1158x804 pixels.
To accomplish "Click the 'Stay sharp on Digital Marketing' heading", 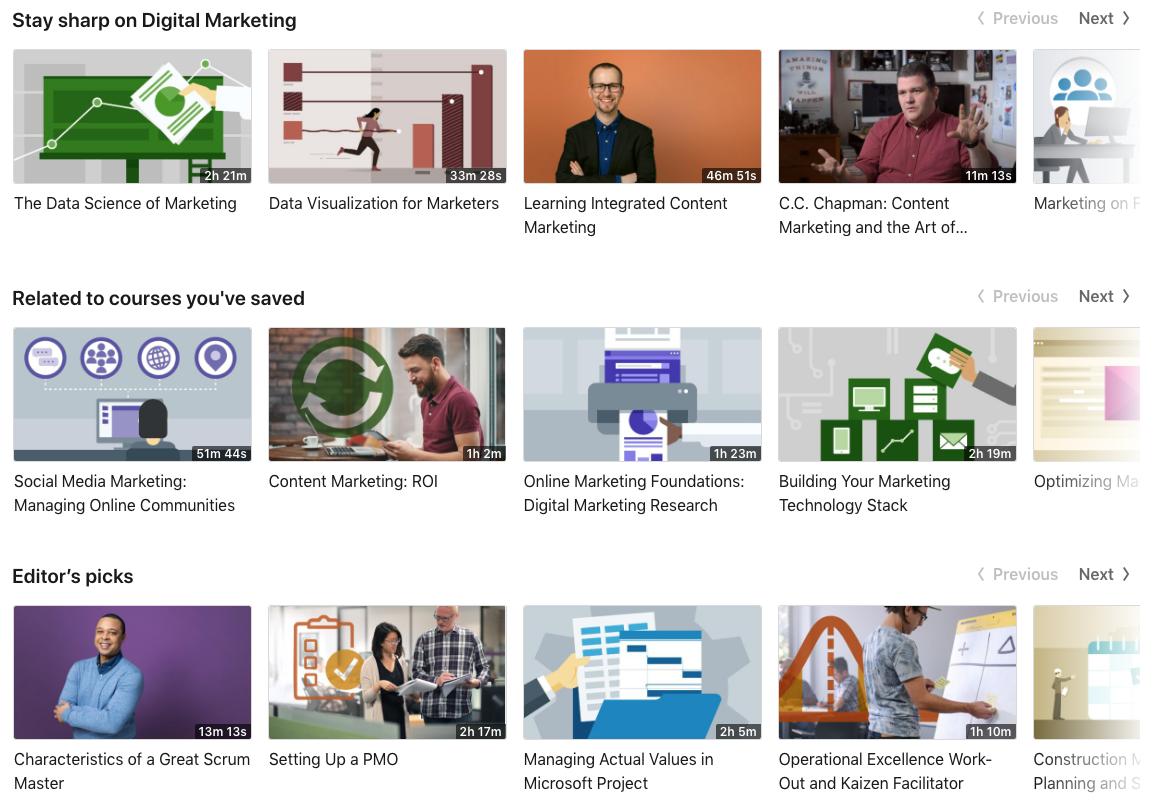I will tap(154, 19).
